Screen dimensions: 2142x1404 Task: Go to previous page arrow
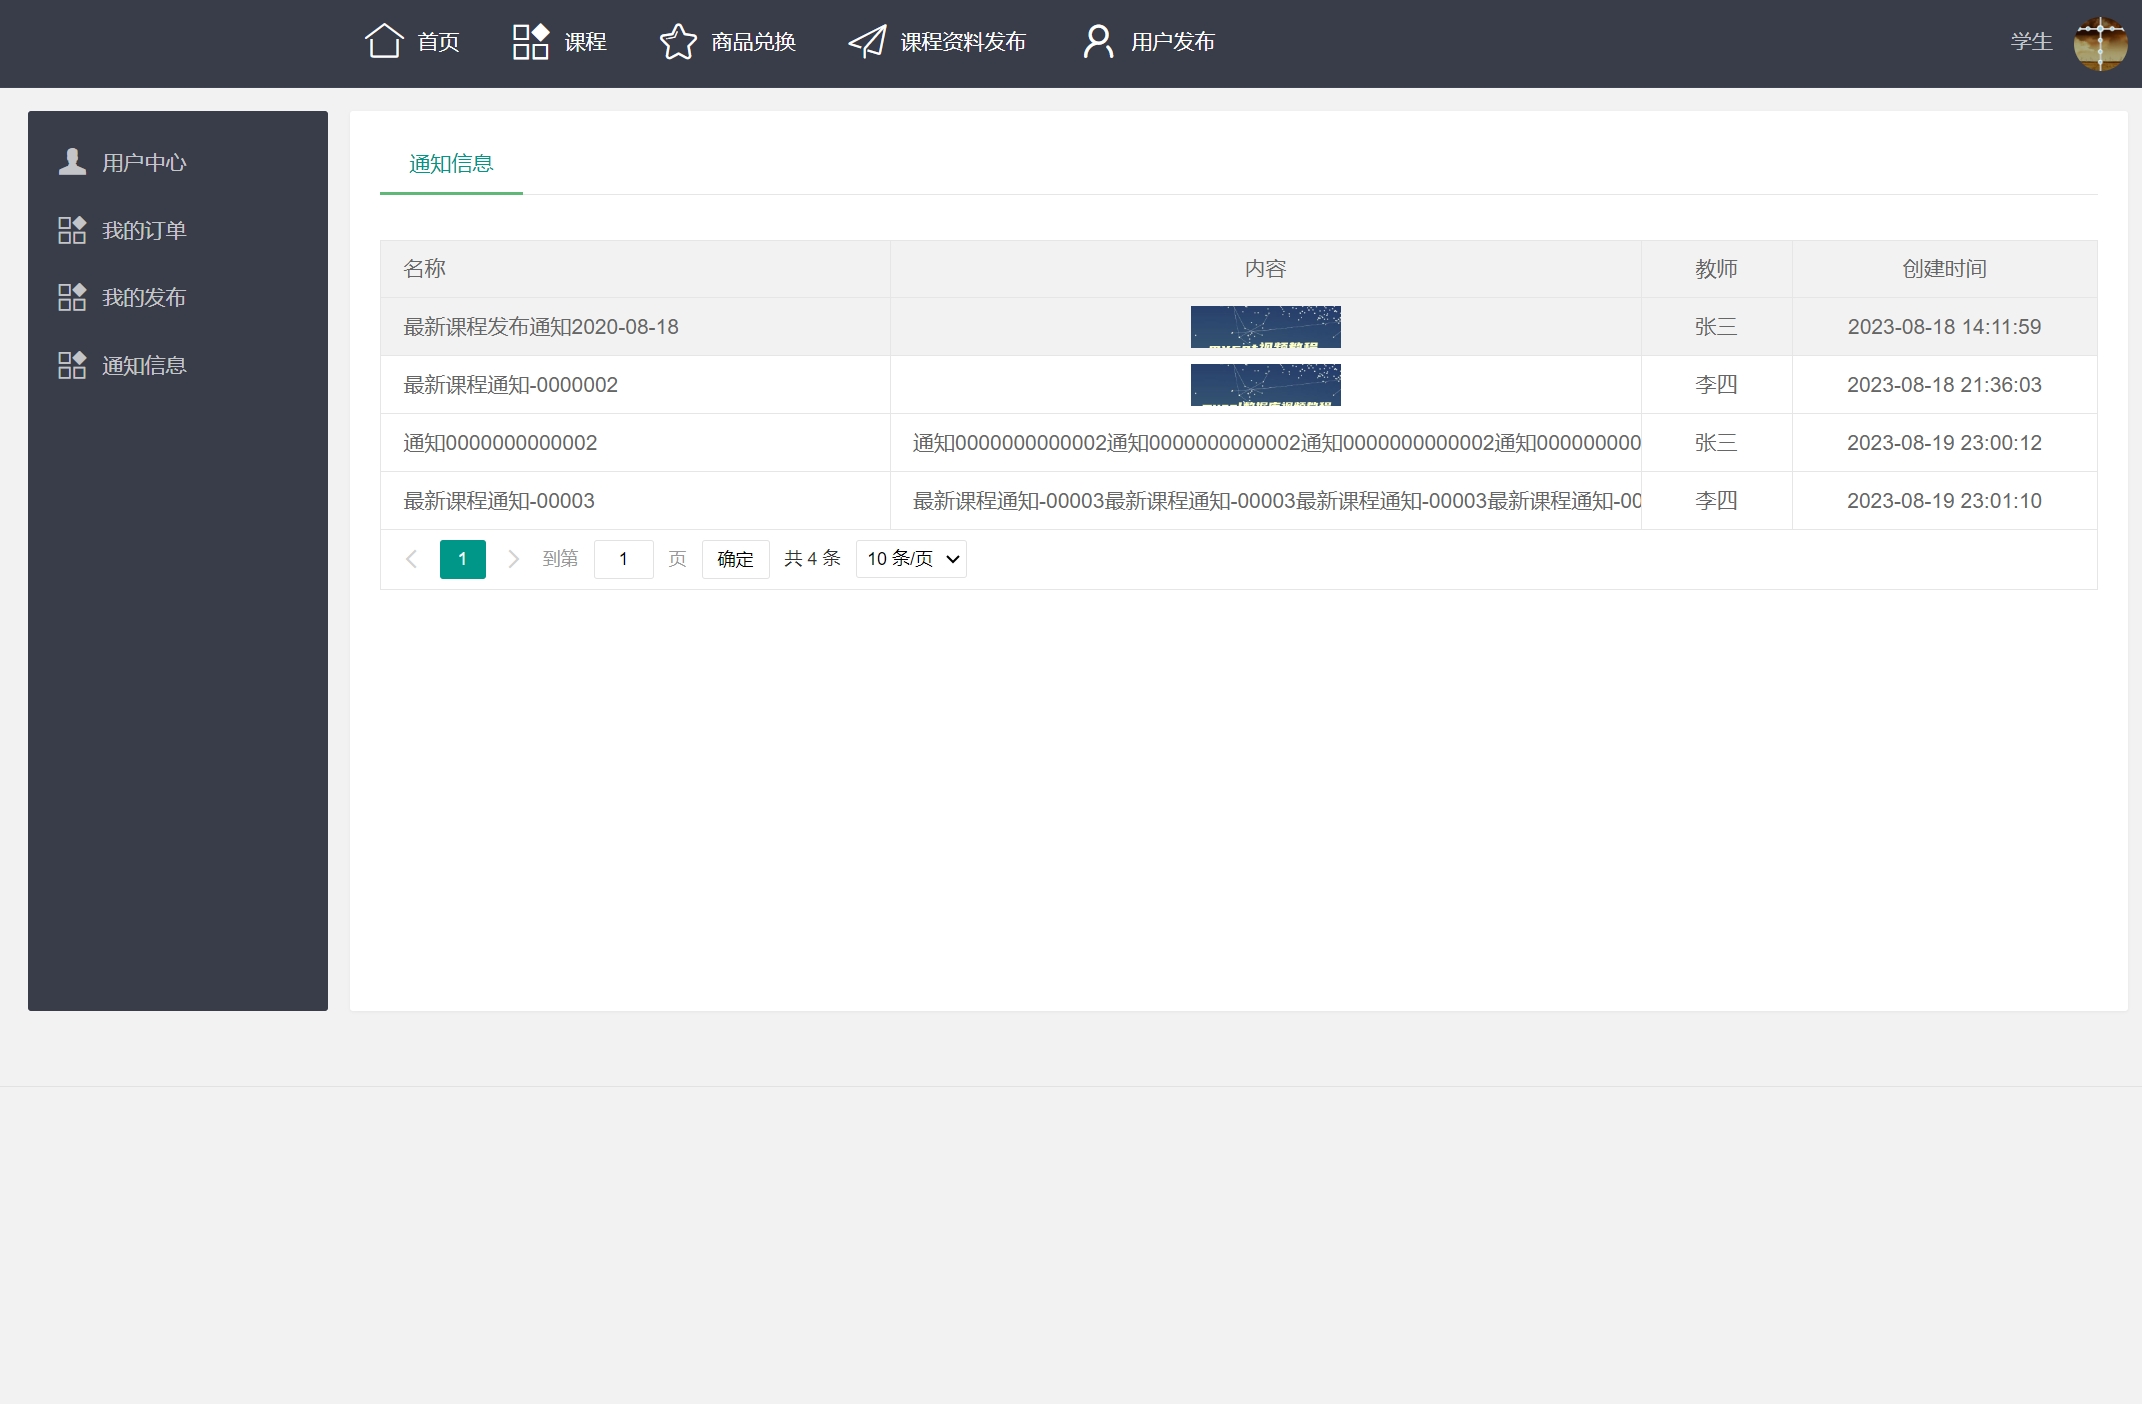tap(411, 559)
